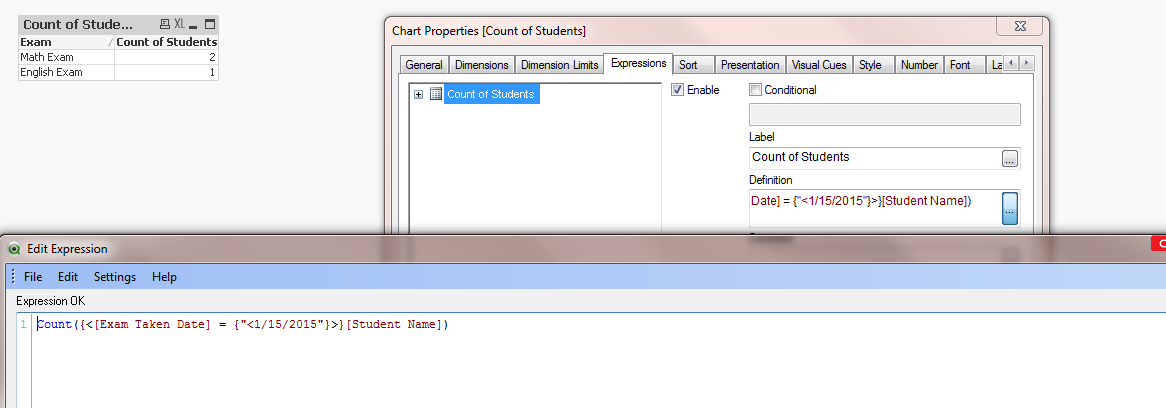This screenshot has height=408, width=1166.
Task: Click the print icon on the table caption
Action: (165, 24)
